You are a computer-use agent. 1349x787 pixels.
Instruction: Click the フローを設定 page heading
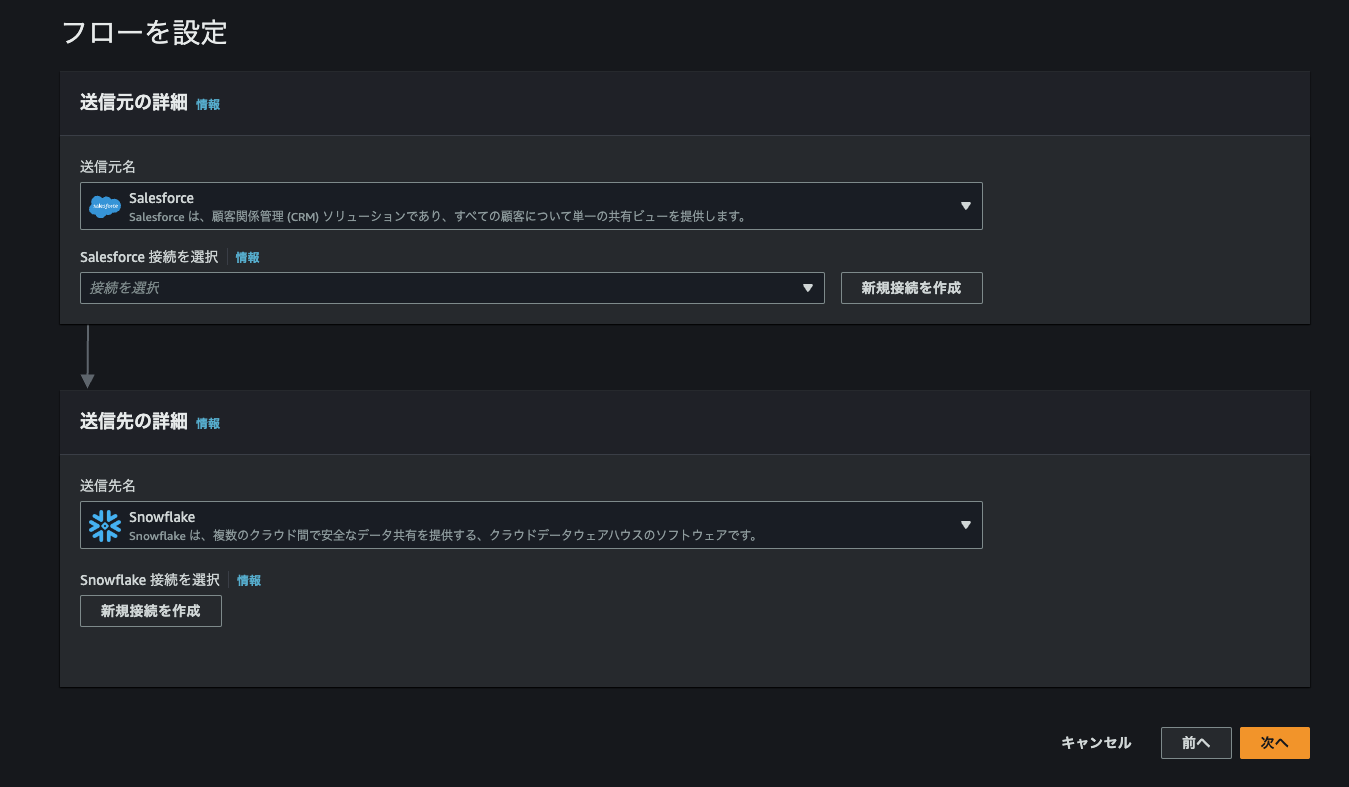145,32
